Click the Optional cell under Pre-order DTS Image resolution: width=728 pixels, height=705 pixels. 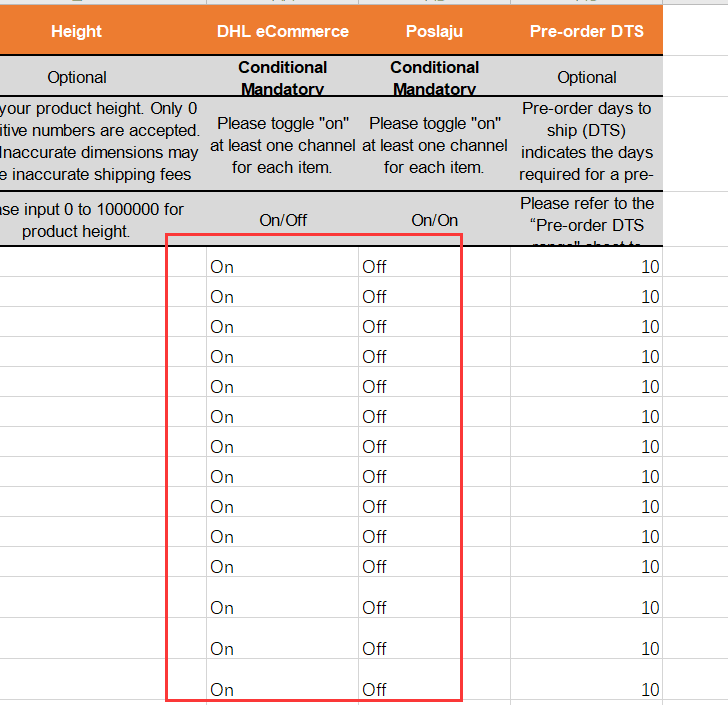[x=586, y=77]
